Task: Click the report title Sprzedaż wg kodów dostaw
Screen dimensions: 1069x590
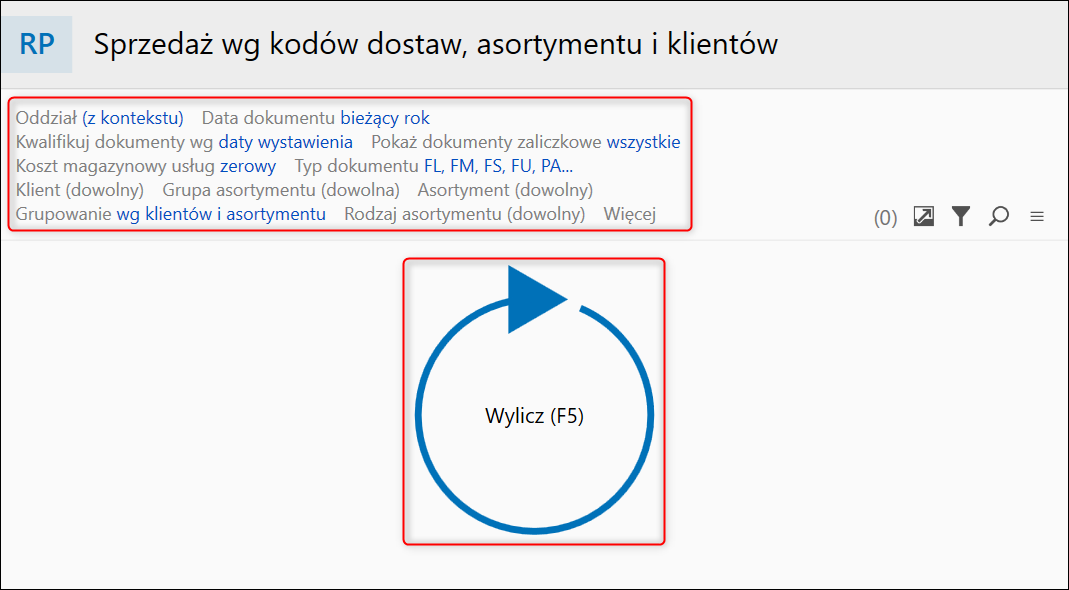Action: click(436, 44)
